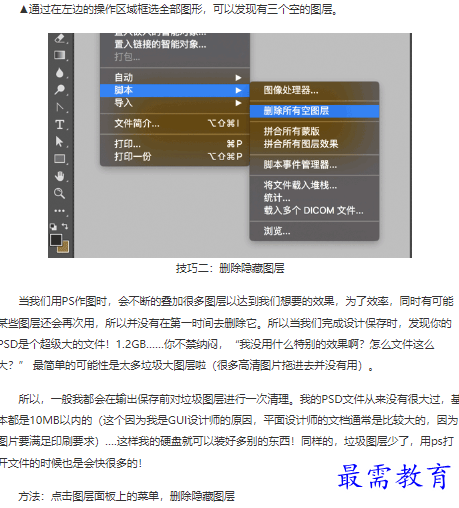This screenshot has height=508, width=459.
Task: Click the greyed 打包... menu item
Action: point(175,57)
